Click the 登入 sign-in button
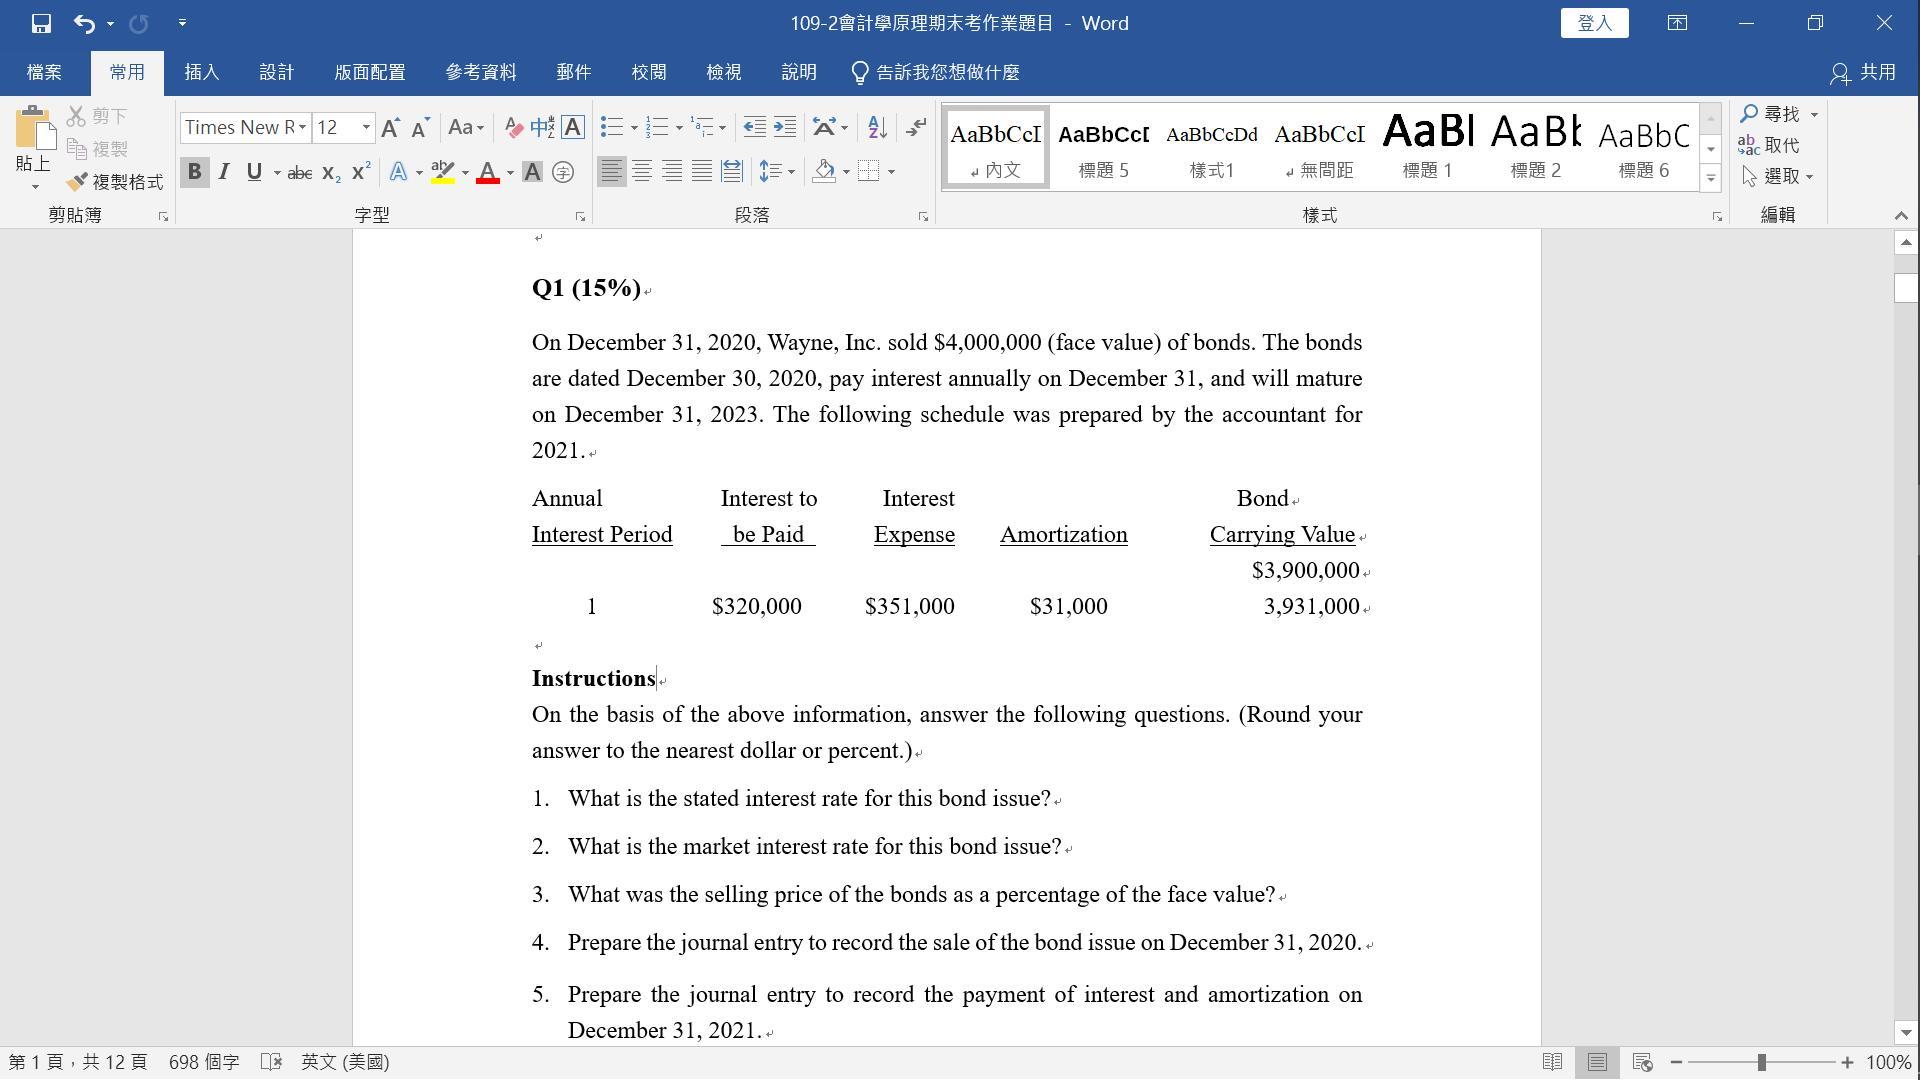1920x1080 pixels. tap(1594, 23)
